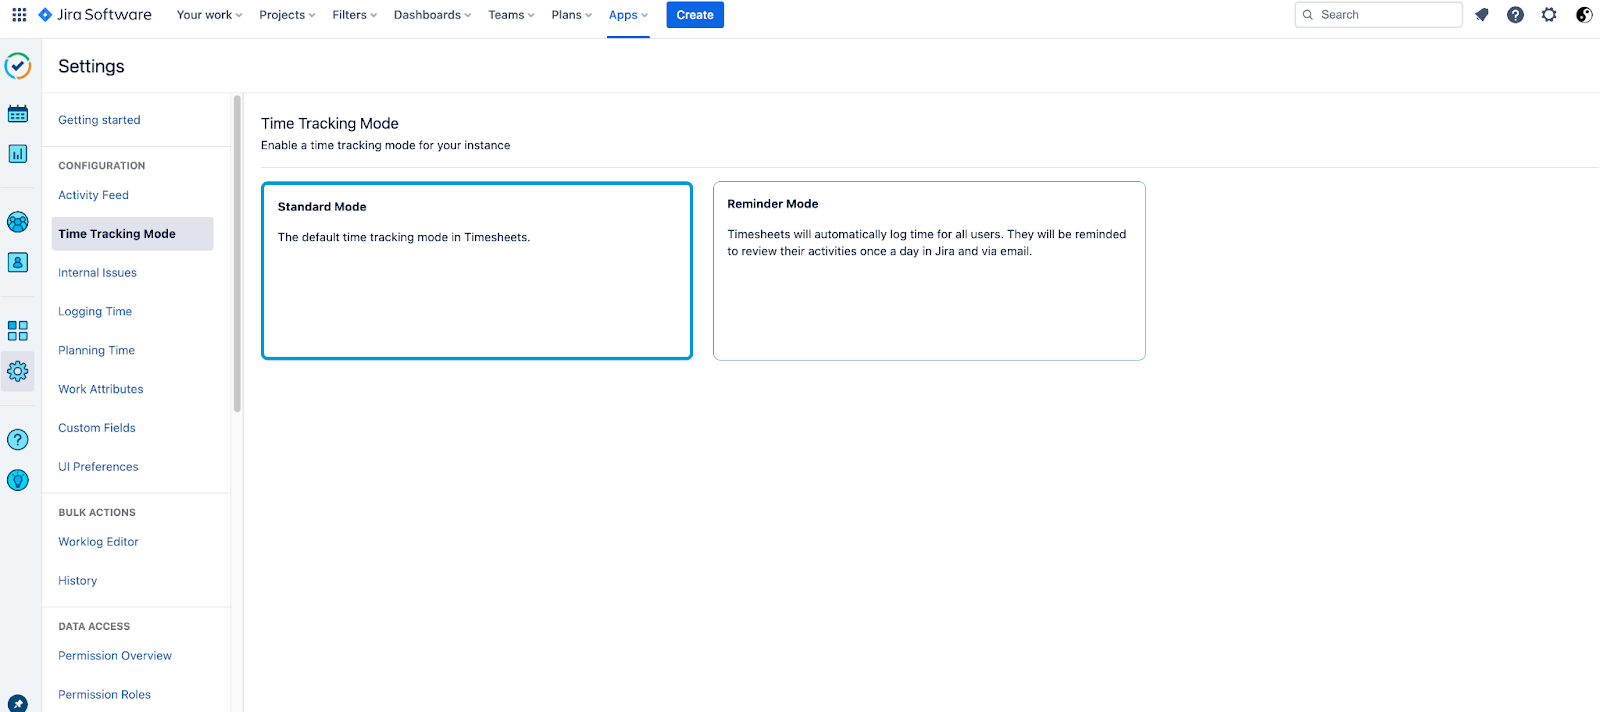Click the yin-yang profile avatar
Image resolution: width=1600 pixels, height=712 pixels.
click(1583, 15)
